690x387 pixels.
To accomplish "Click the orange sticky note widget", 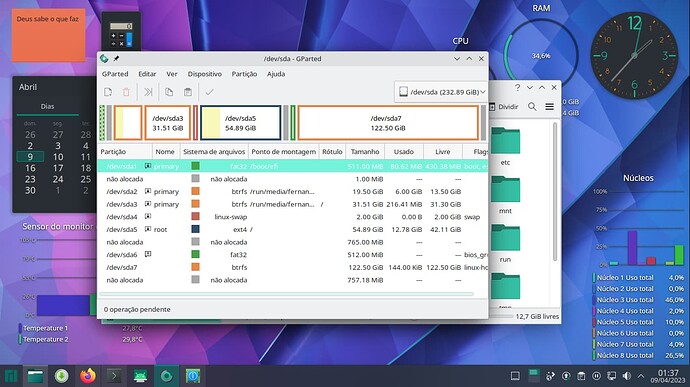I will [x=48, y=35].
